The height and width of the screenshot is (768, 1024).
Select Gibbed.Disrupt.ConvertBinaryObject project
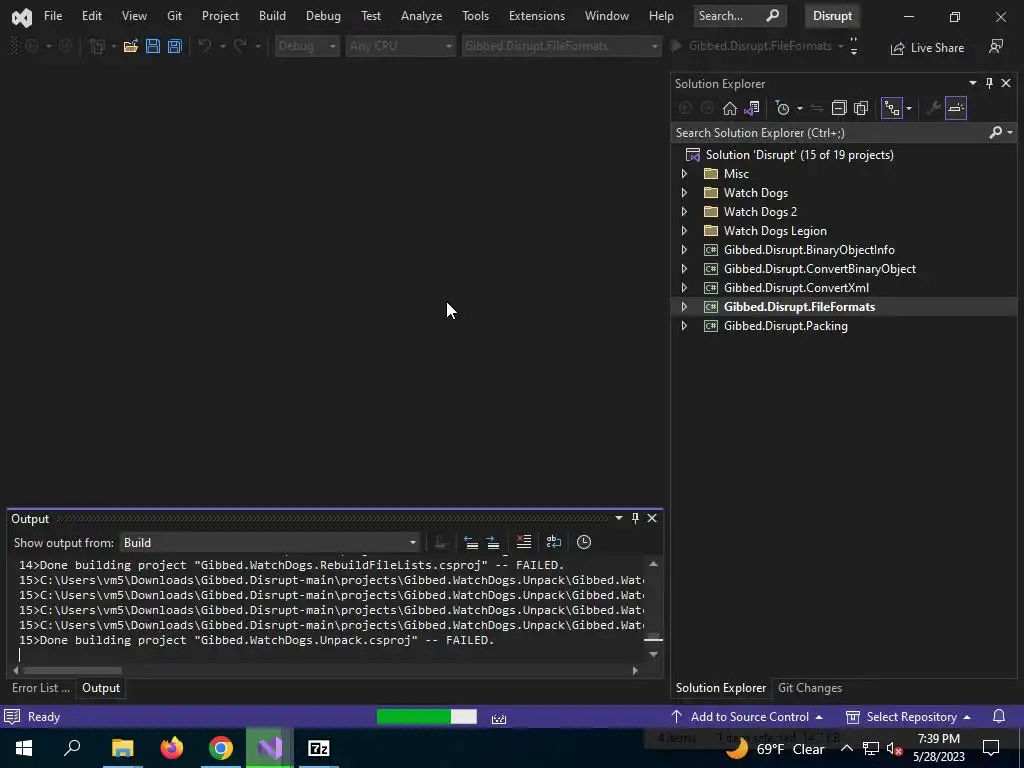point(820,268)
